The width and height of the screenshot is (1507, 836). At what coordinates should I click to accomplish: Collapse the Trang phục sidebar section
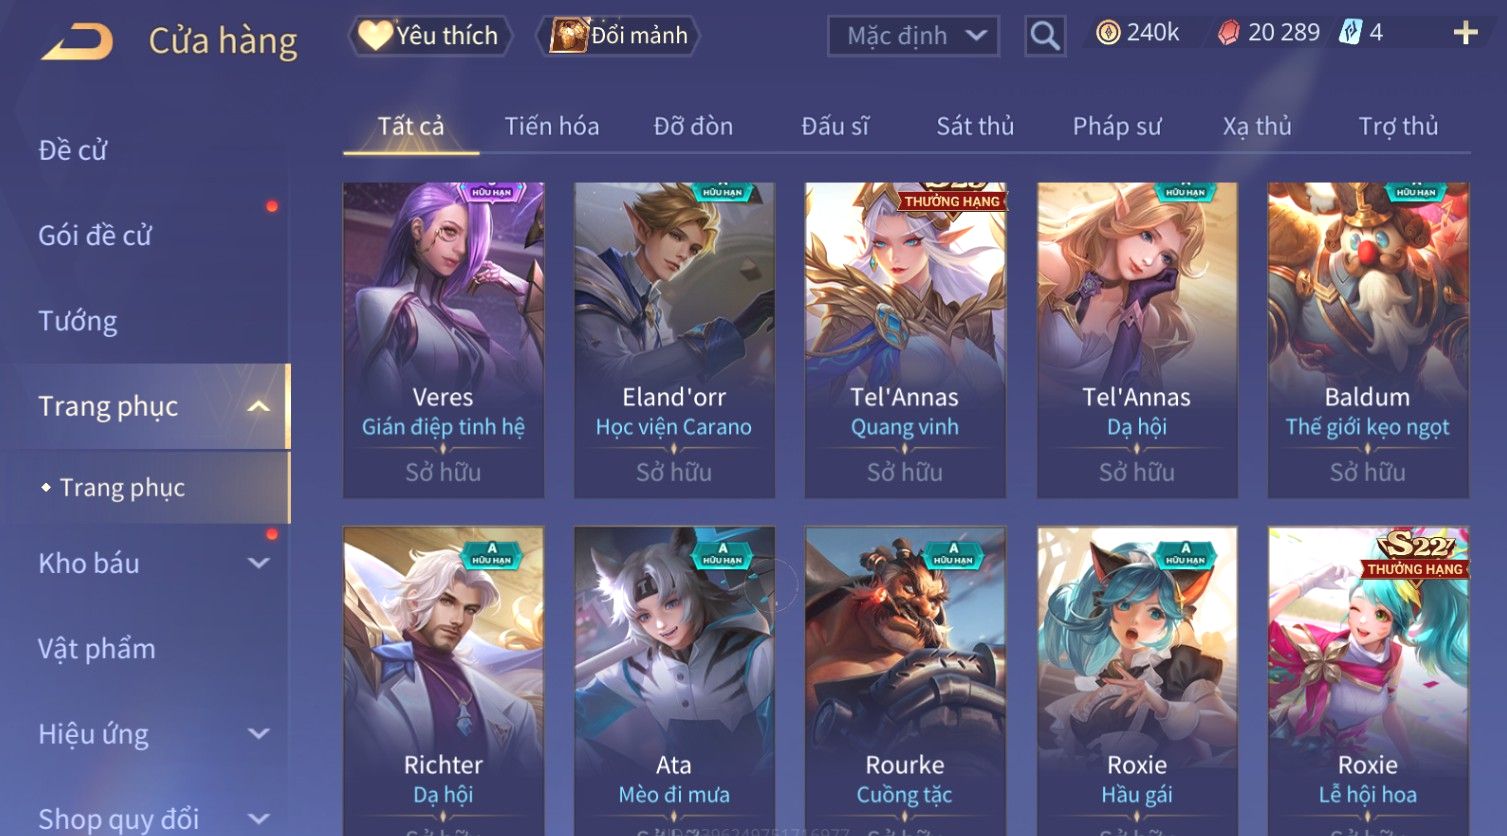pyautogui.click(x=258, y=406)
